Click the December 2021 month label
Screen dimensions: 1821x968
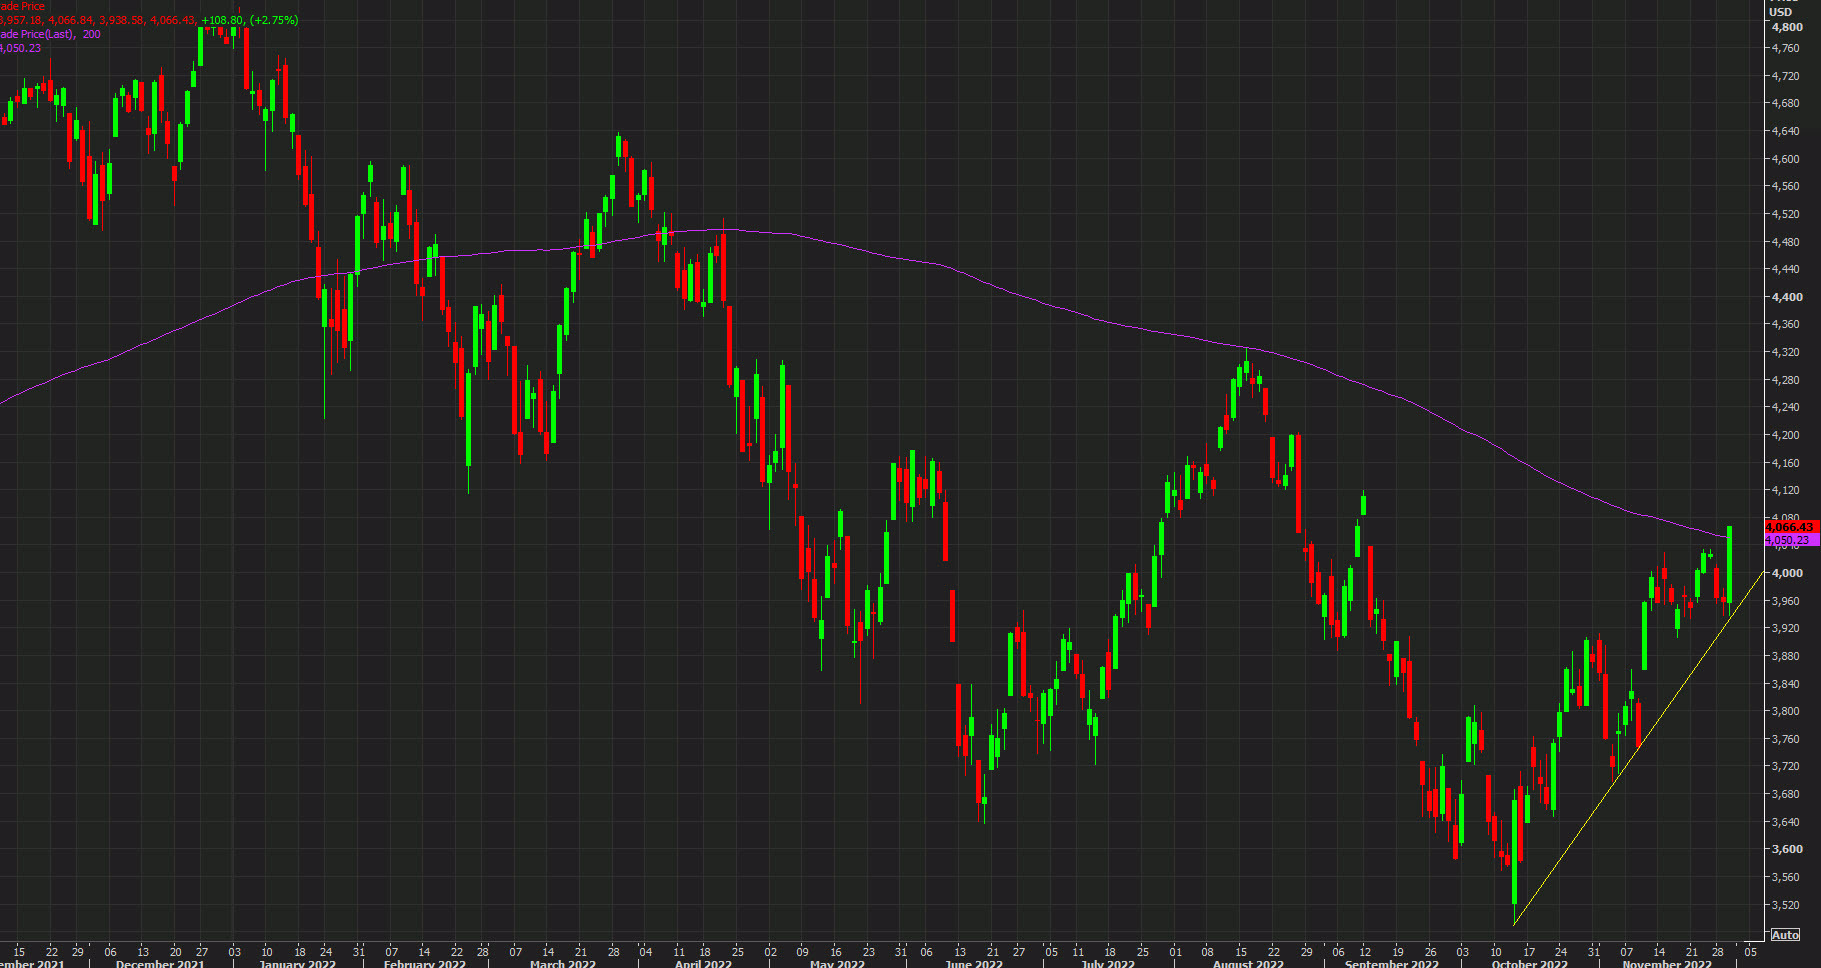click(160, 964)
